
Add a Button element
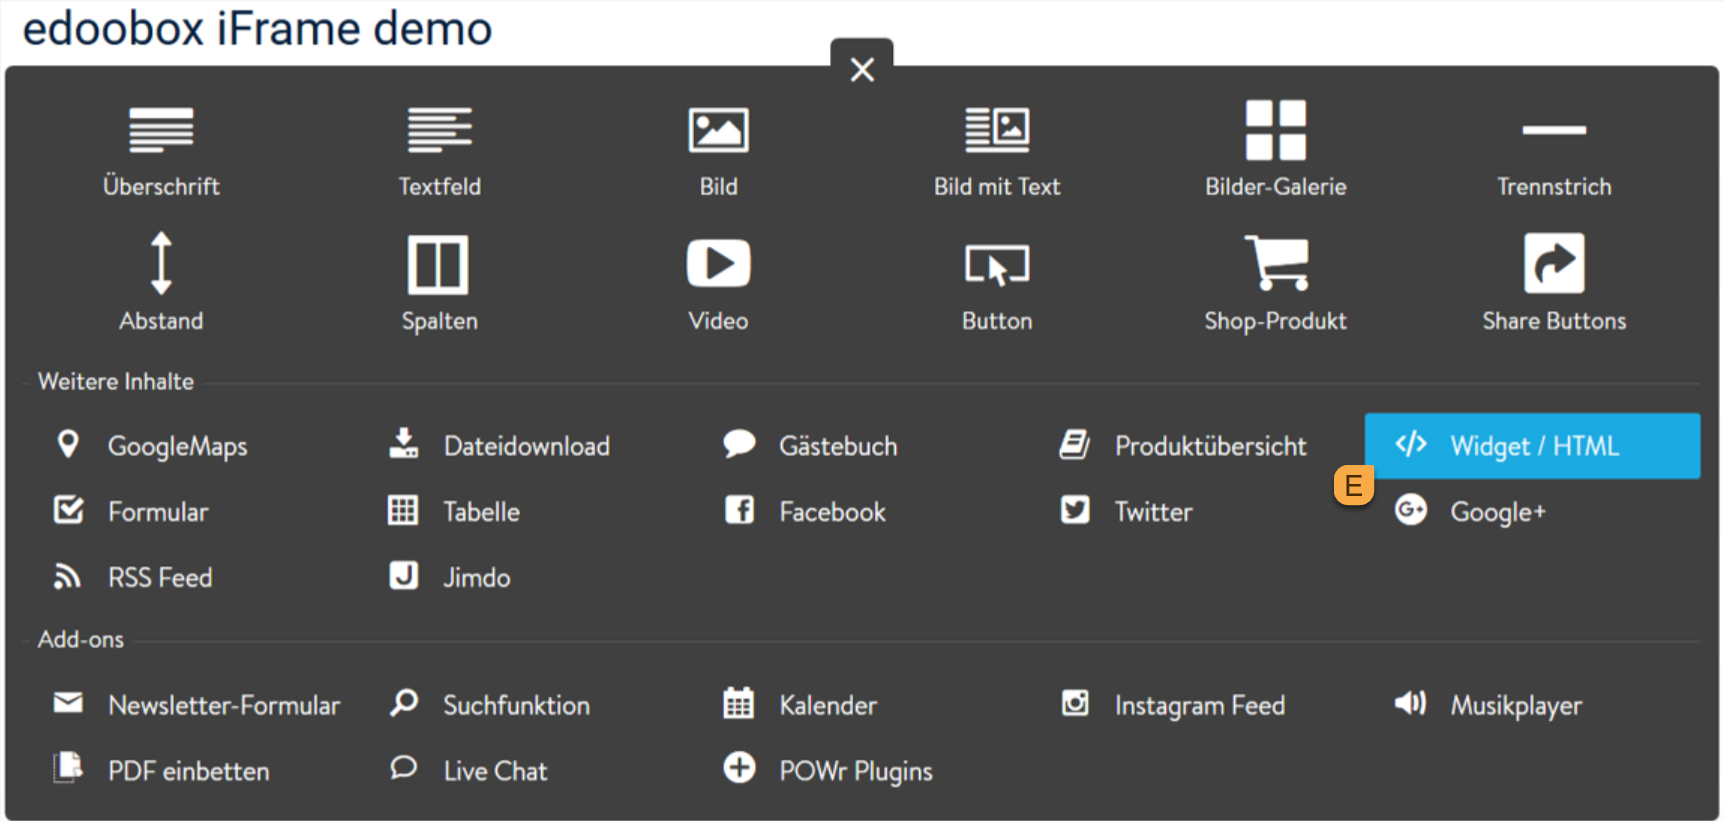tap(996, 282)
